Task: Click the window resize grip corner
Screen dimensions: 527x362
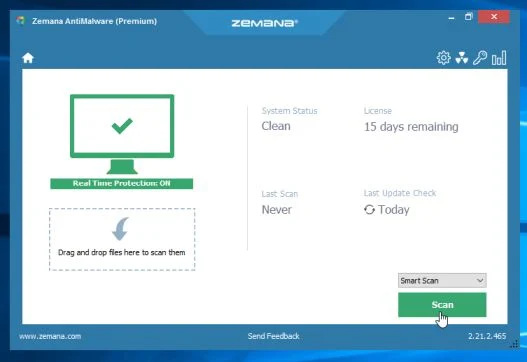Action: tap(515, 344)
